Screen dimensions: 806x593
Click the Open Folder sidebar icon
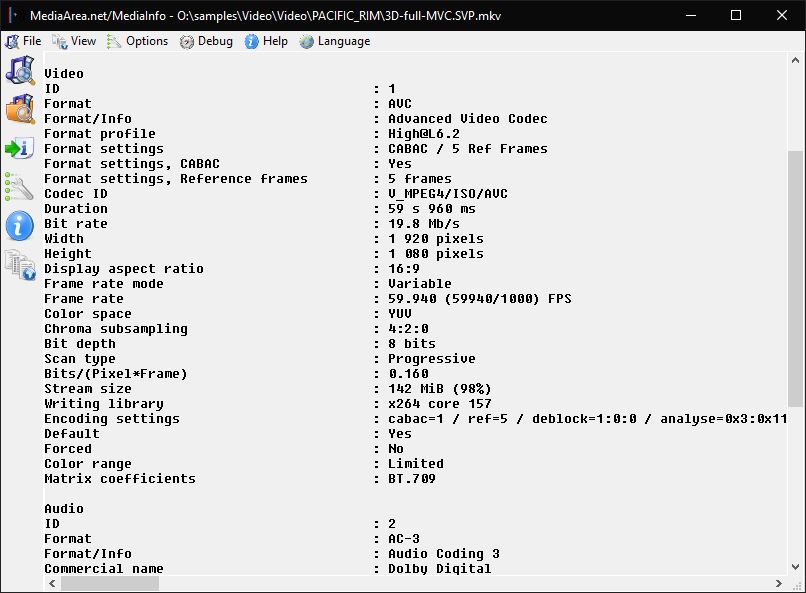(20, 109)
